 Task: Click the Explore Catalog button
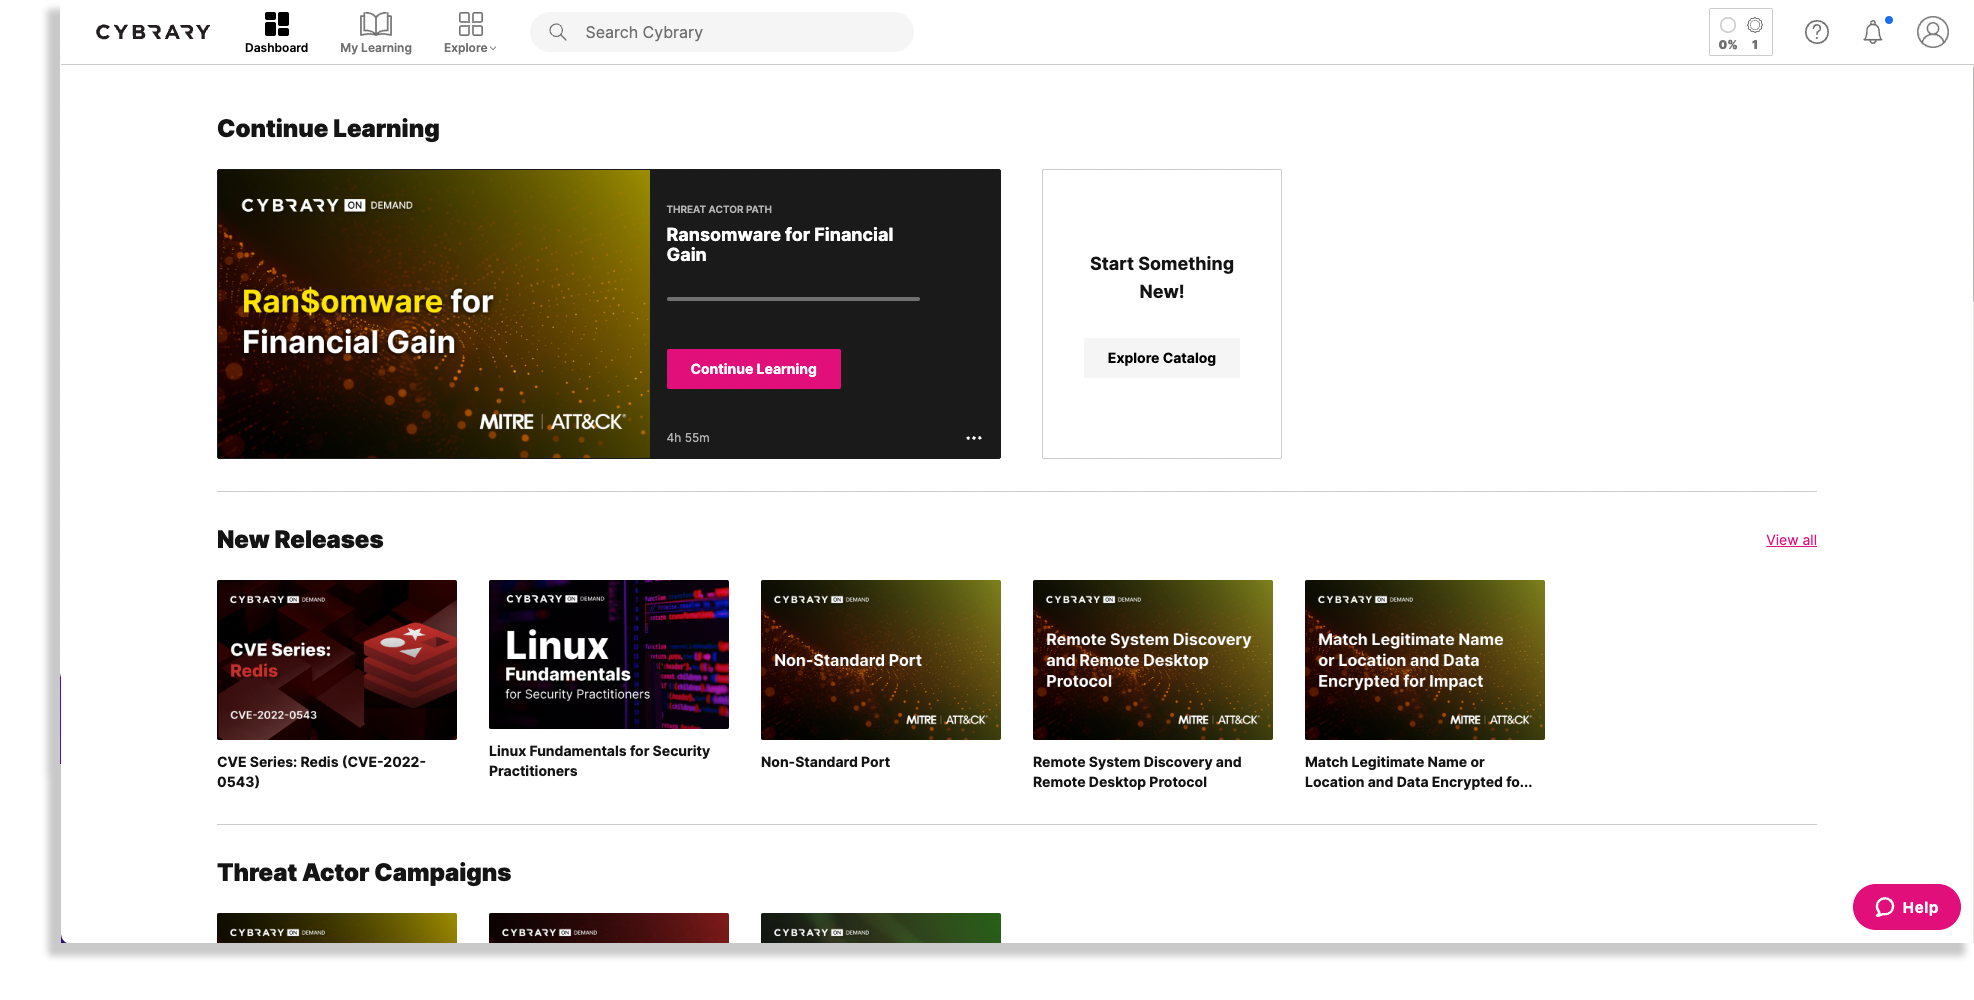click(x=1162, y=358)
